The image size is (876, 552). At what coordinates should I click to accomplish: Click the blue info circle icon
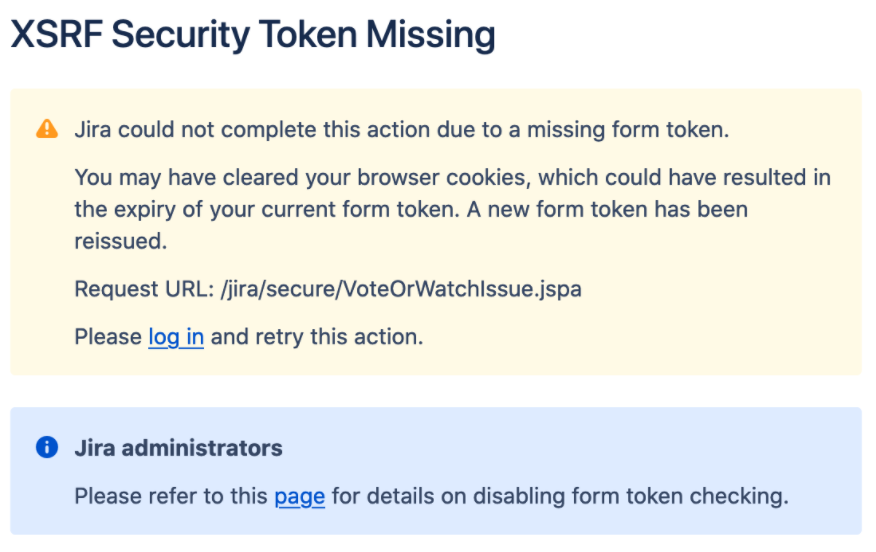[x=47, y=447]
